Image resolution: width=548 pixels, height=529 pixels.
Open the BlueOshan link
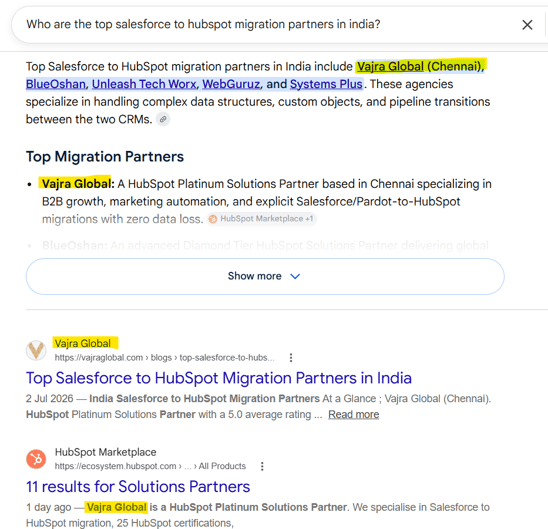56,84
